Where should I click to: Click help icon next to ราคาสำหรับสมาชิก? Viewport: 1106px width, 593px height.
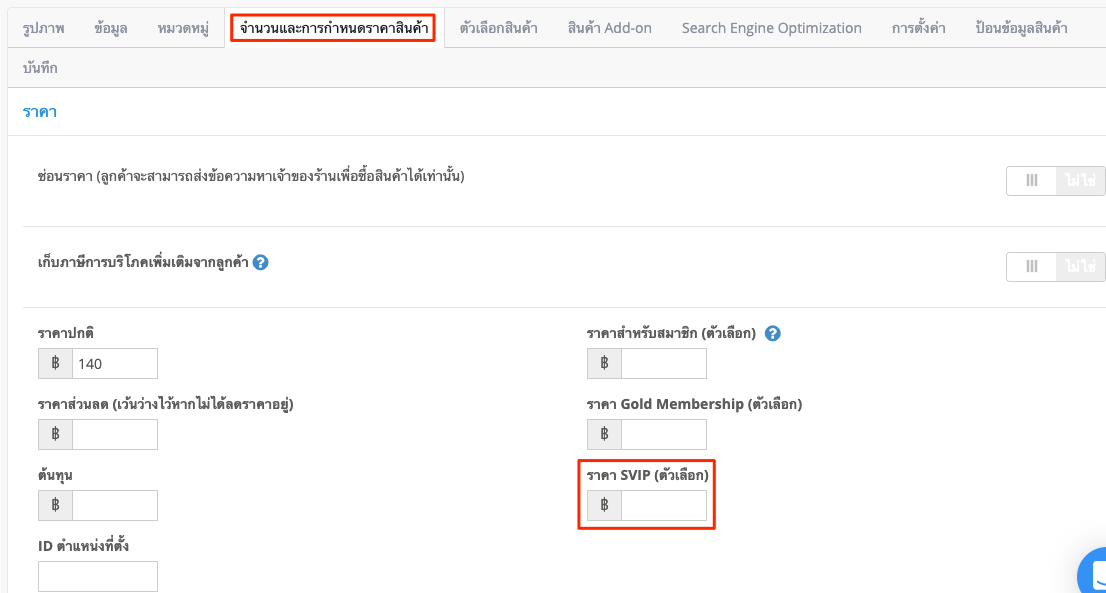tap(772, 333)
